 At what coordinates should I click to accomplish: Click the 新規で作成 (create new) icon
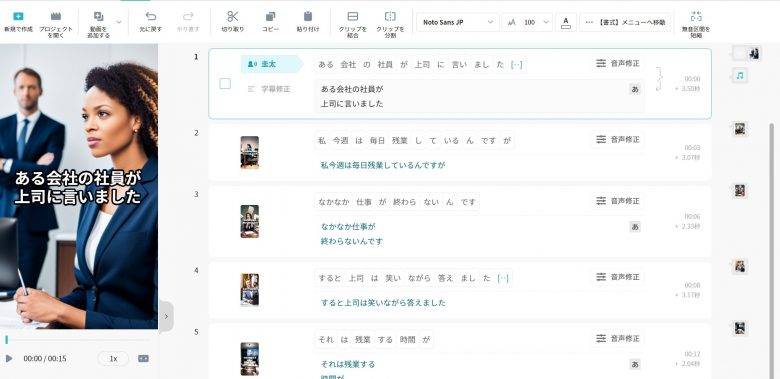point(18,16)
